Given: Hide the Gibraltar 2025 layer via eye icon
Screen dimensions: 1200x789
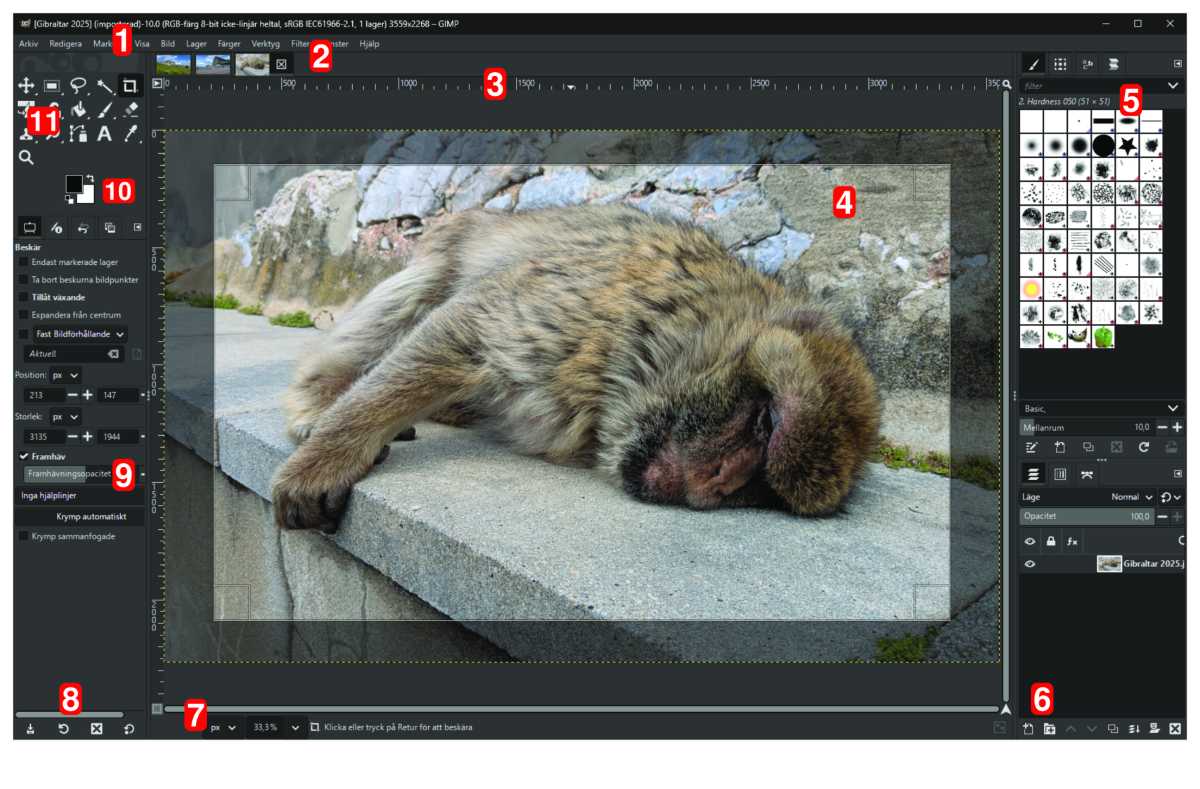Looking at the screenshot, I should [x=1029, y=564].
